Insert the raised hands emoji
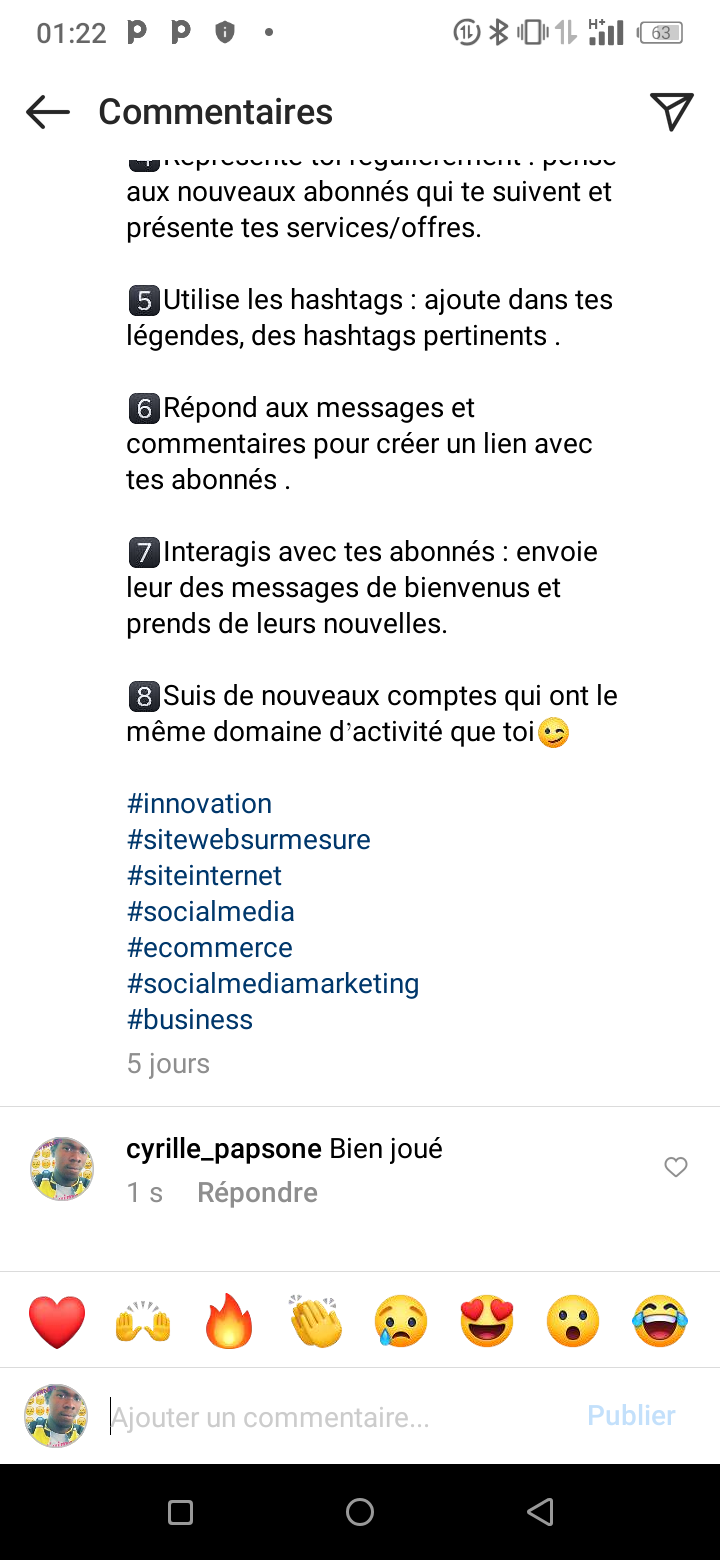The image size is (720, 1560). pos(143,1321)
